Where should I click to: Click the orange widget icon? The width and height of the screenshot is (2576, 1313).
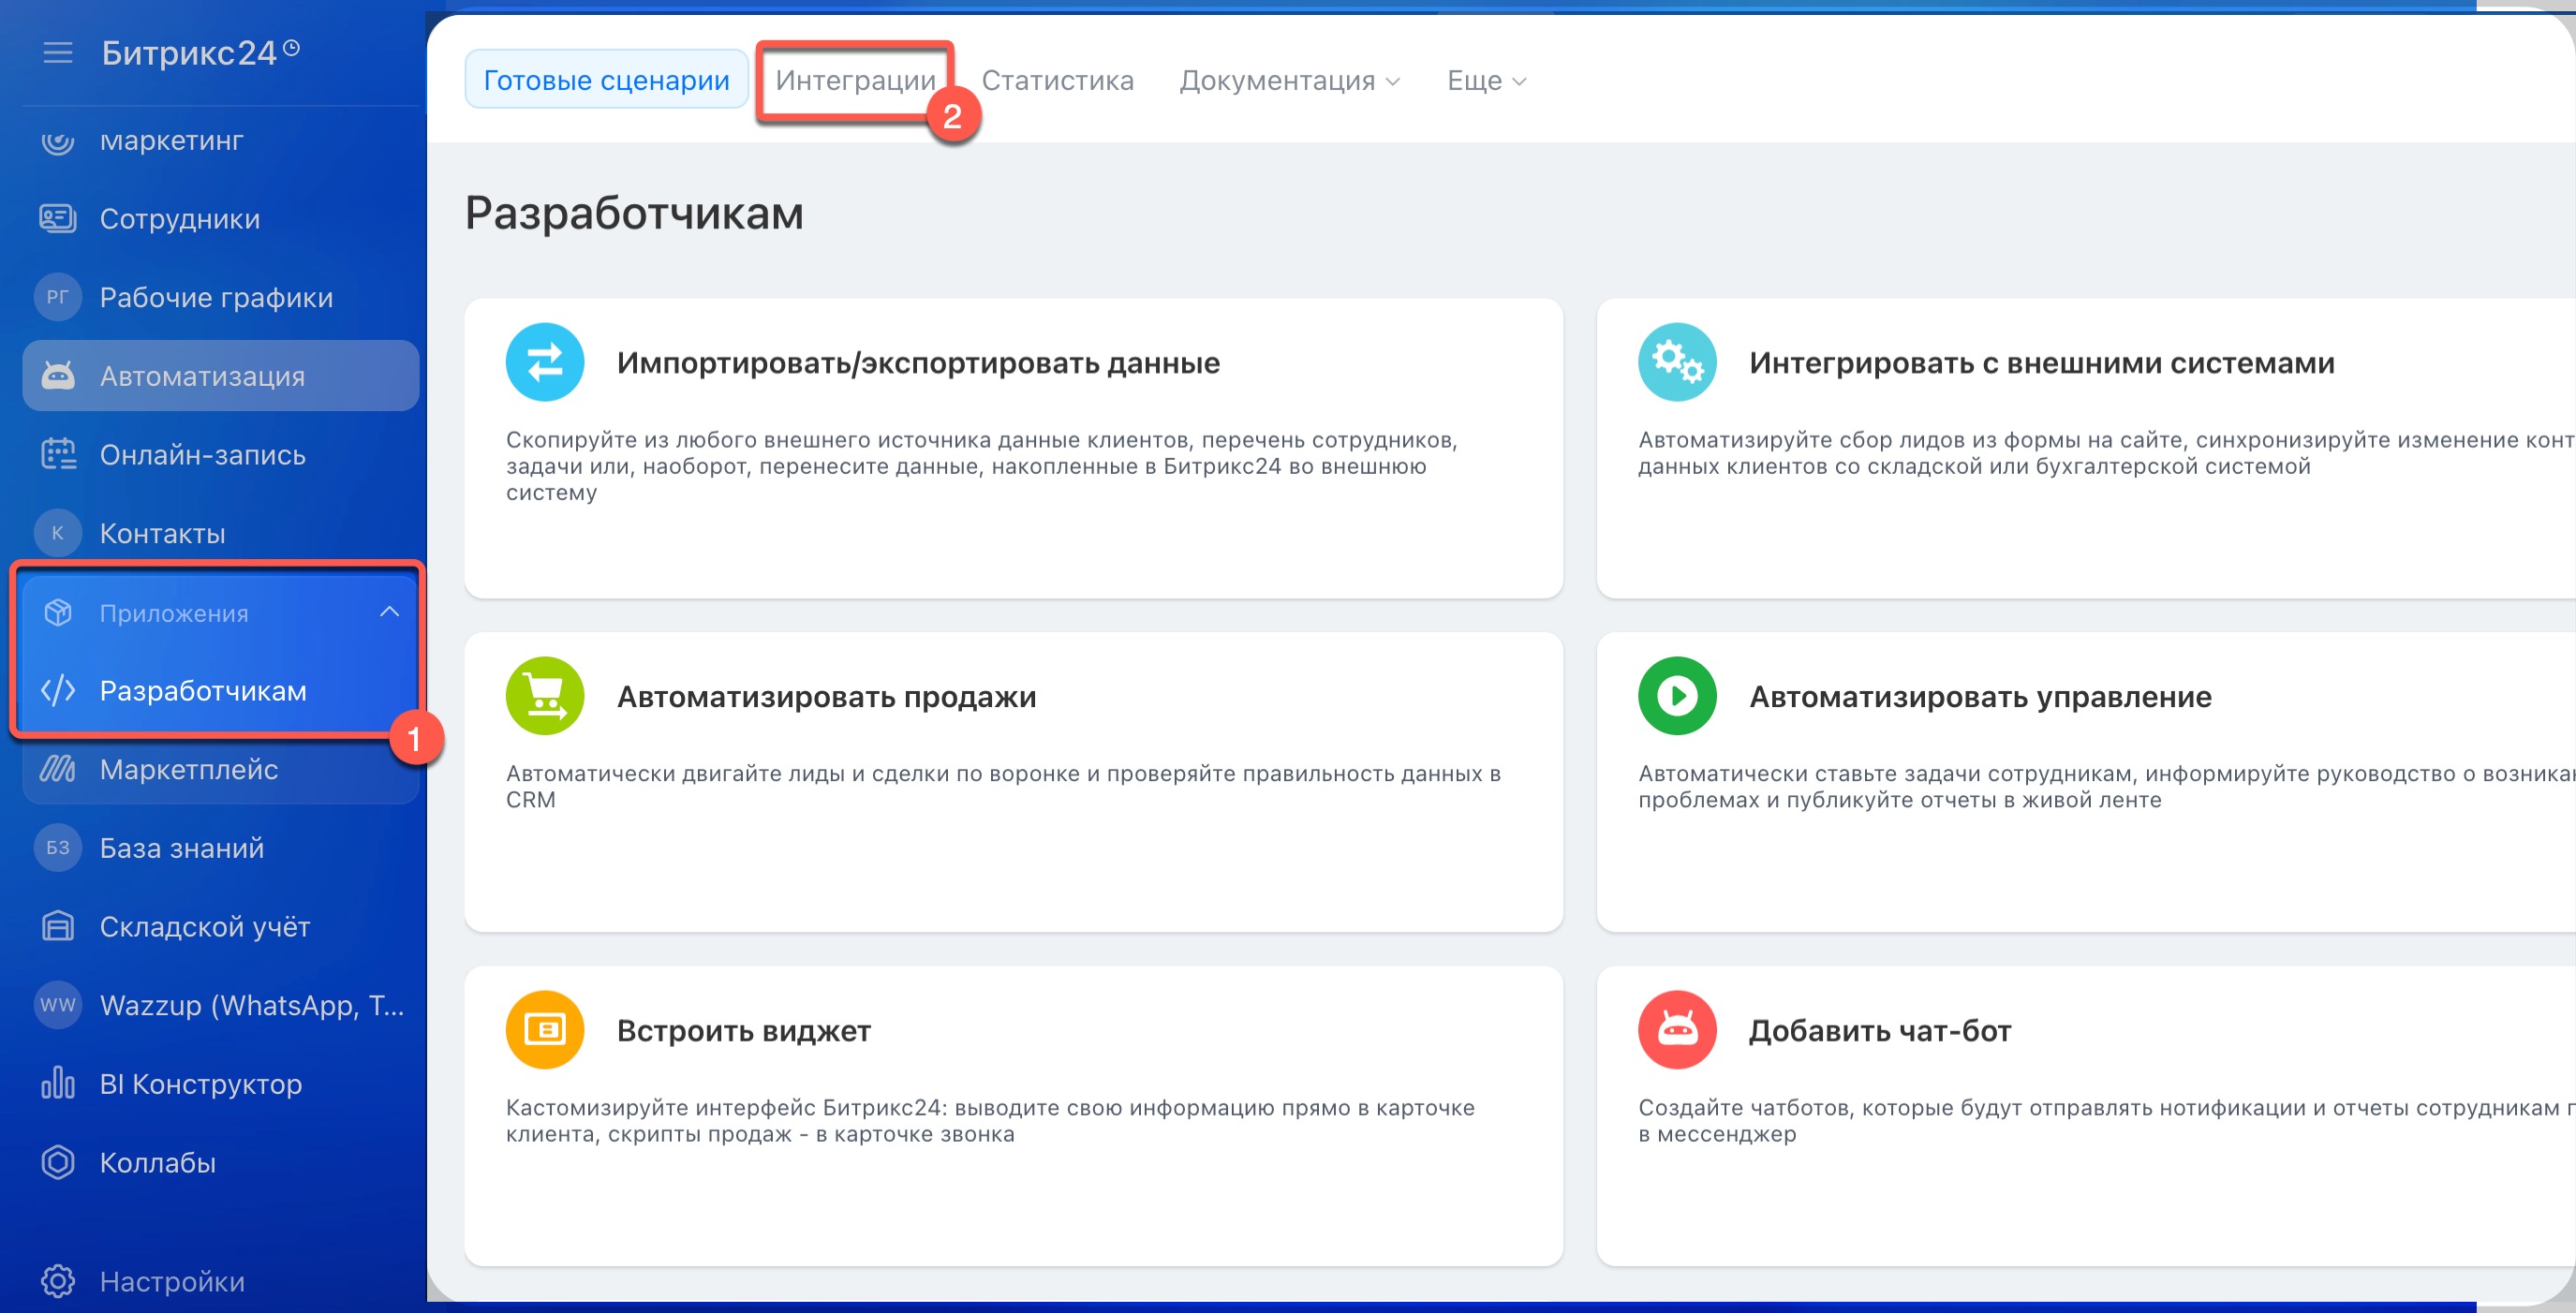point(545,1030)
